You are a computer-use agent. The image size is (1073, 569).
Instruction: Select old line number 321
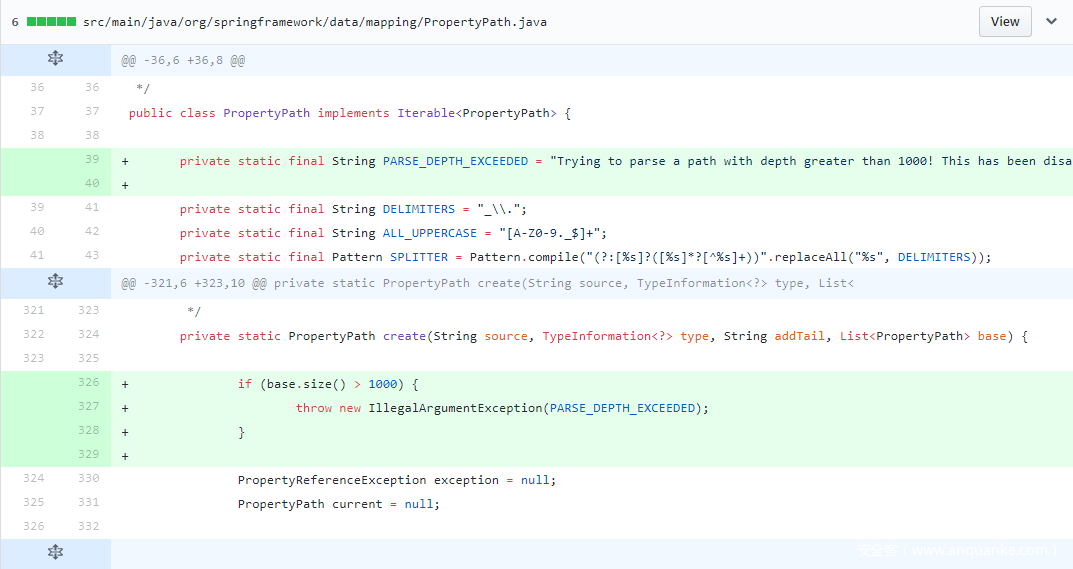pyautogui.click(x=34, y=310)
